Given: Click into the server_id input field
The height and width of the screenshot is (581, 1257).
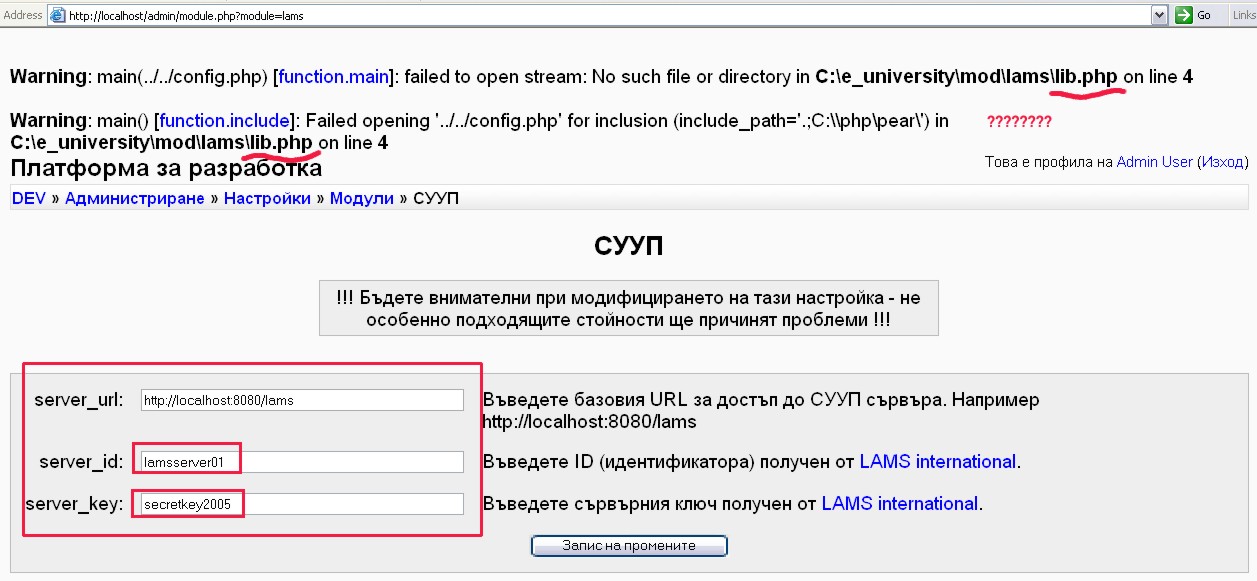Looking at the screenshot, I should (x=302, y=462).
